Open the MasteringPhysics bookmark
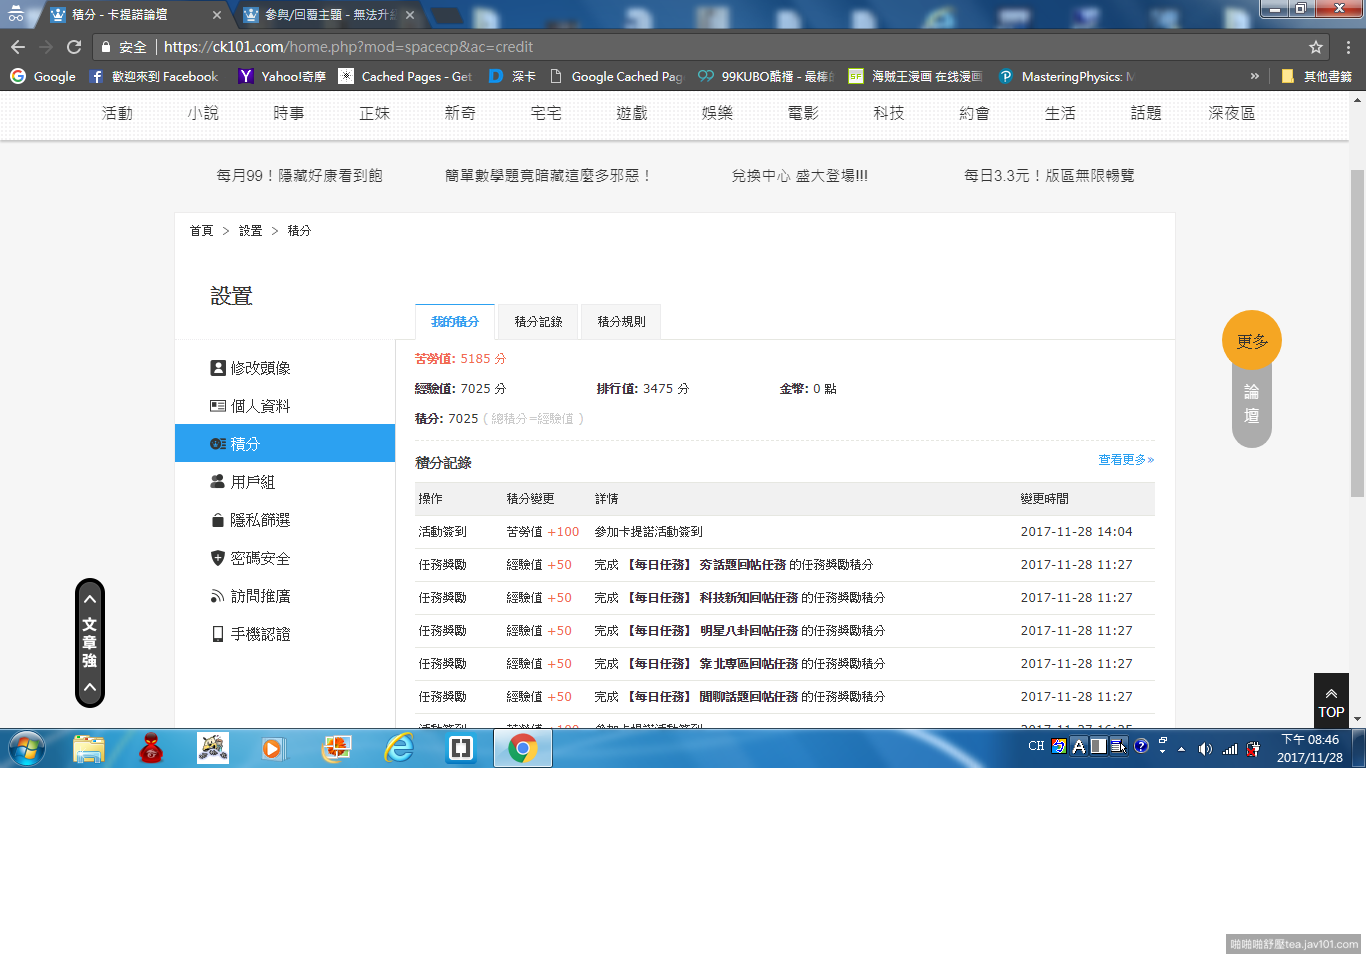Image resolution: width=1366 pixels, height=959 pixels. click(1066, 76)
